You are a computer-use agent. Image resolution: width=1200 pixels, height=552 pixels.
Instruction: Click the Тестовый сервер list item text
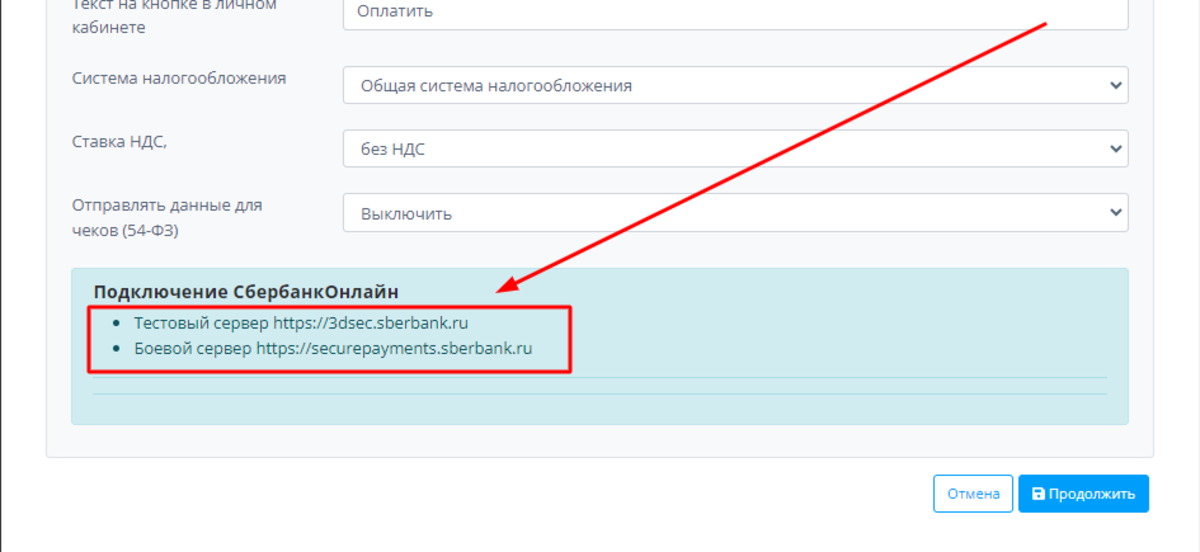click(x=202, y=324)
